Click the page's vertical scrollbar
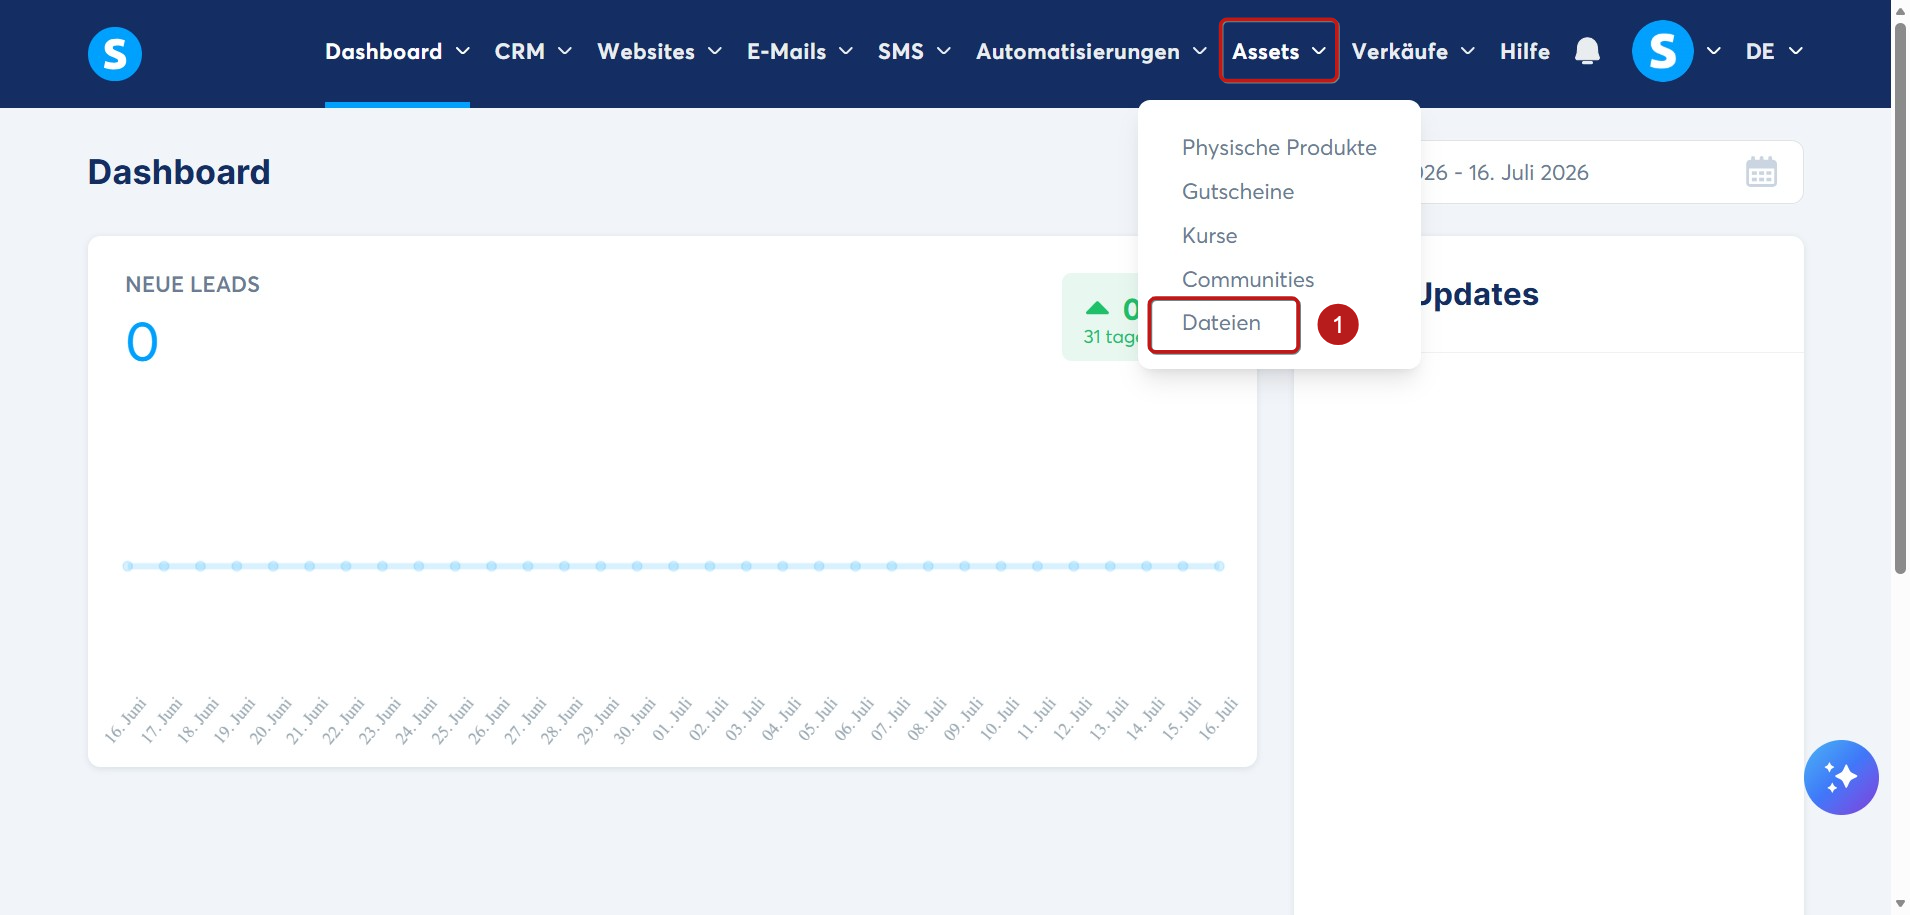The width and height of the screenshot is (1910, 915). (1900, 298)
